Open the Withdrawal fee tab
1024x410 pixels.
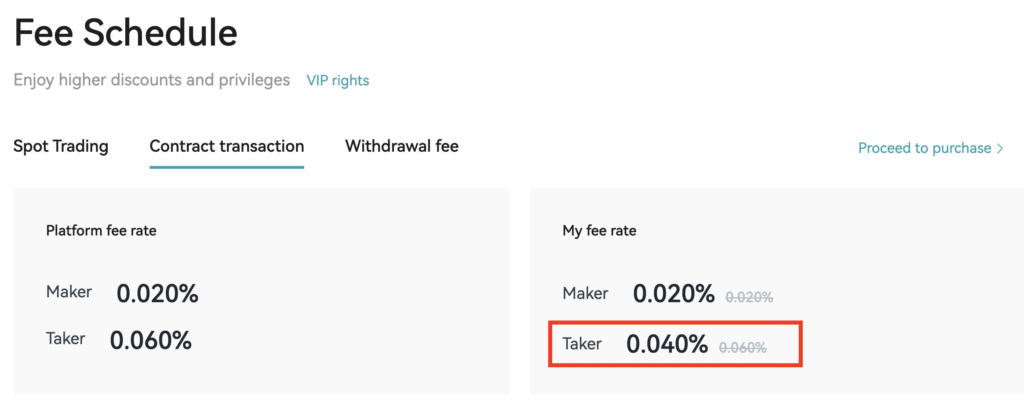pos(402,146)
